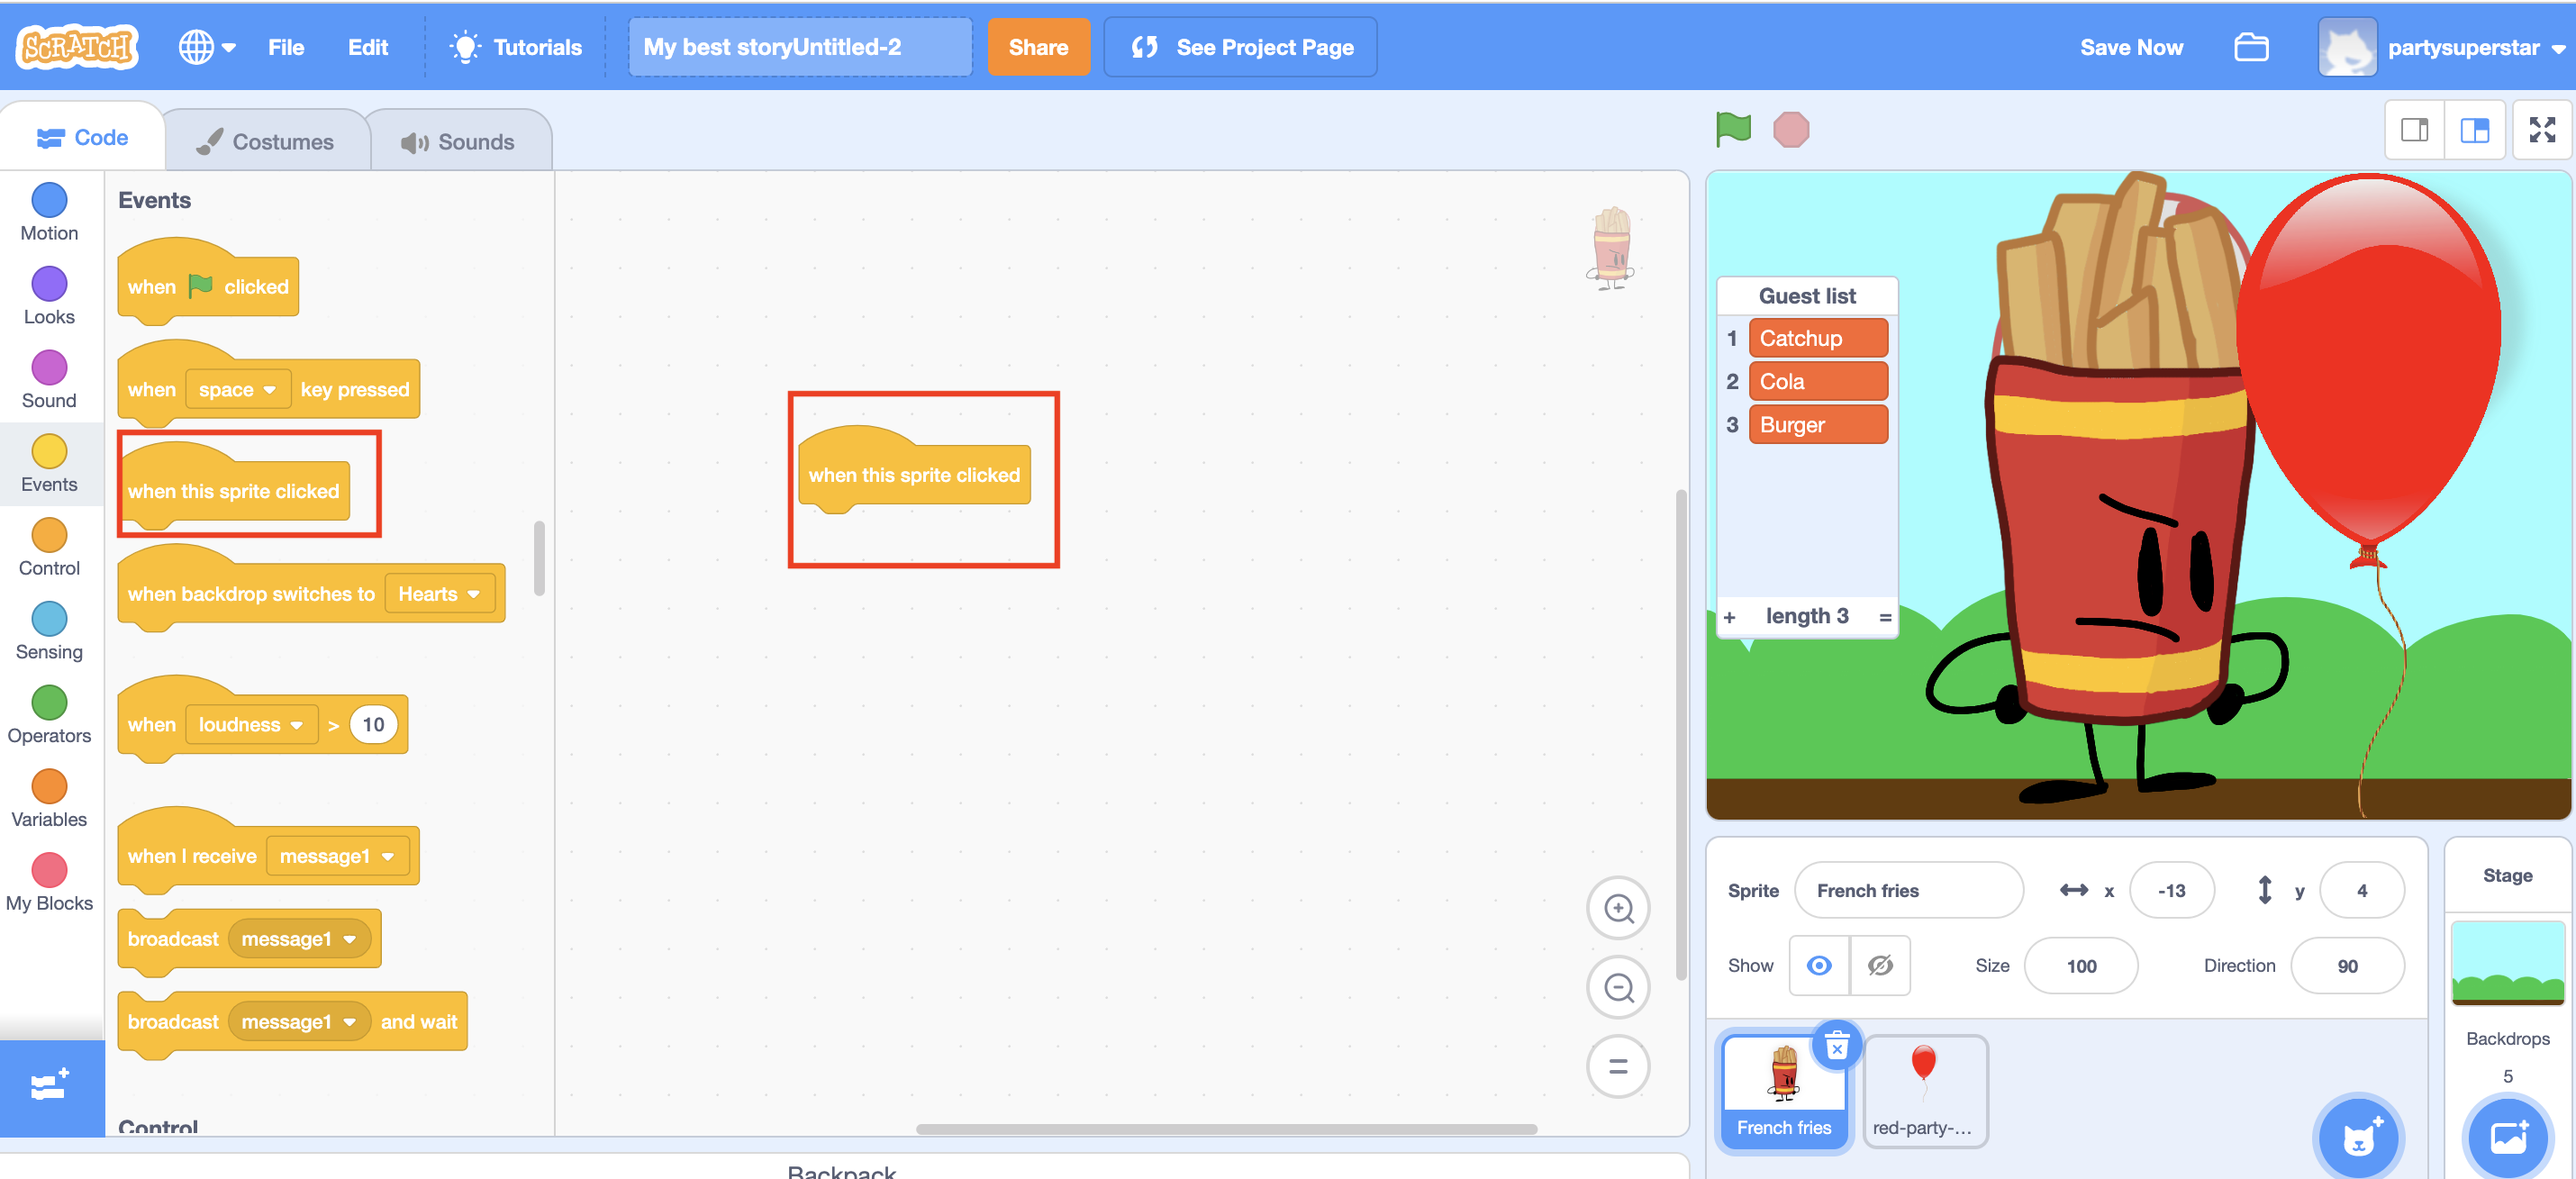Open the My Stuff folder icon

(2251, 47)
